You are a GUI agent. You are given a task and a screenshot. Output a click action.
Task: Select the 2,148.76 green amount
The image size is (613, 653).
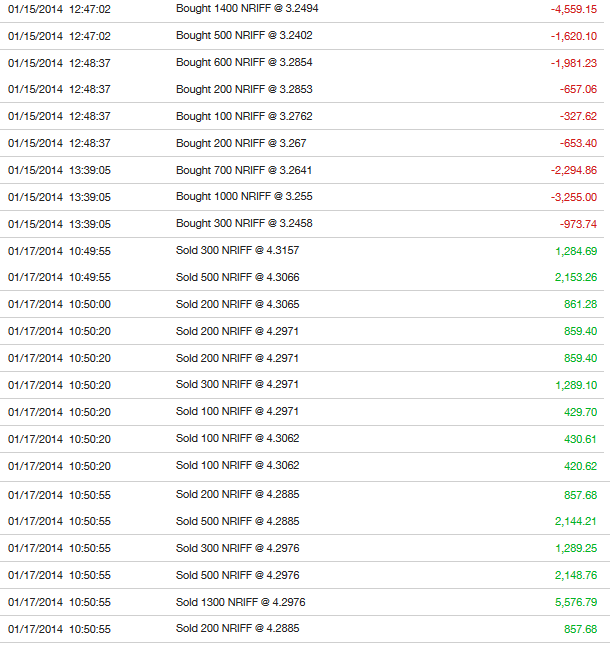576,575
